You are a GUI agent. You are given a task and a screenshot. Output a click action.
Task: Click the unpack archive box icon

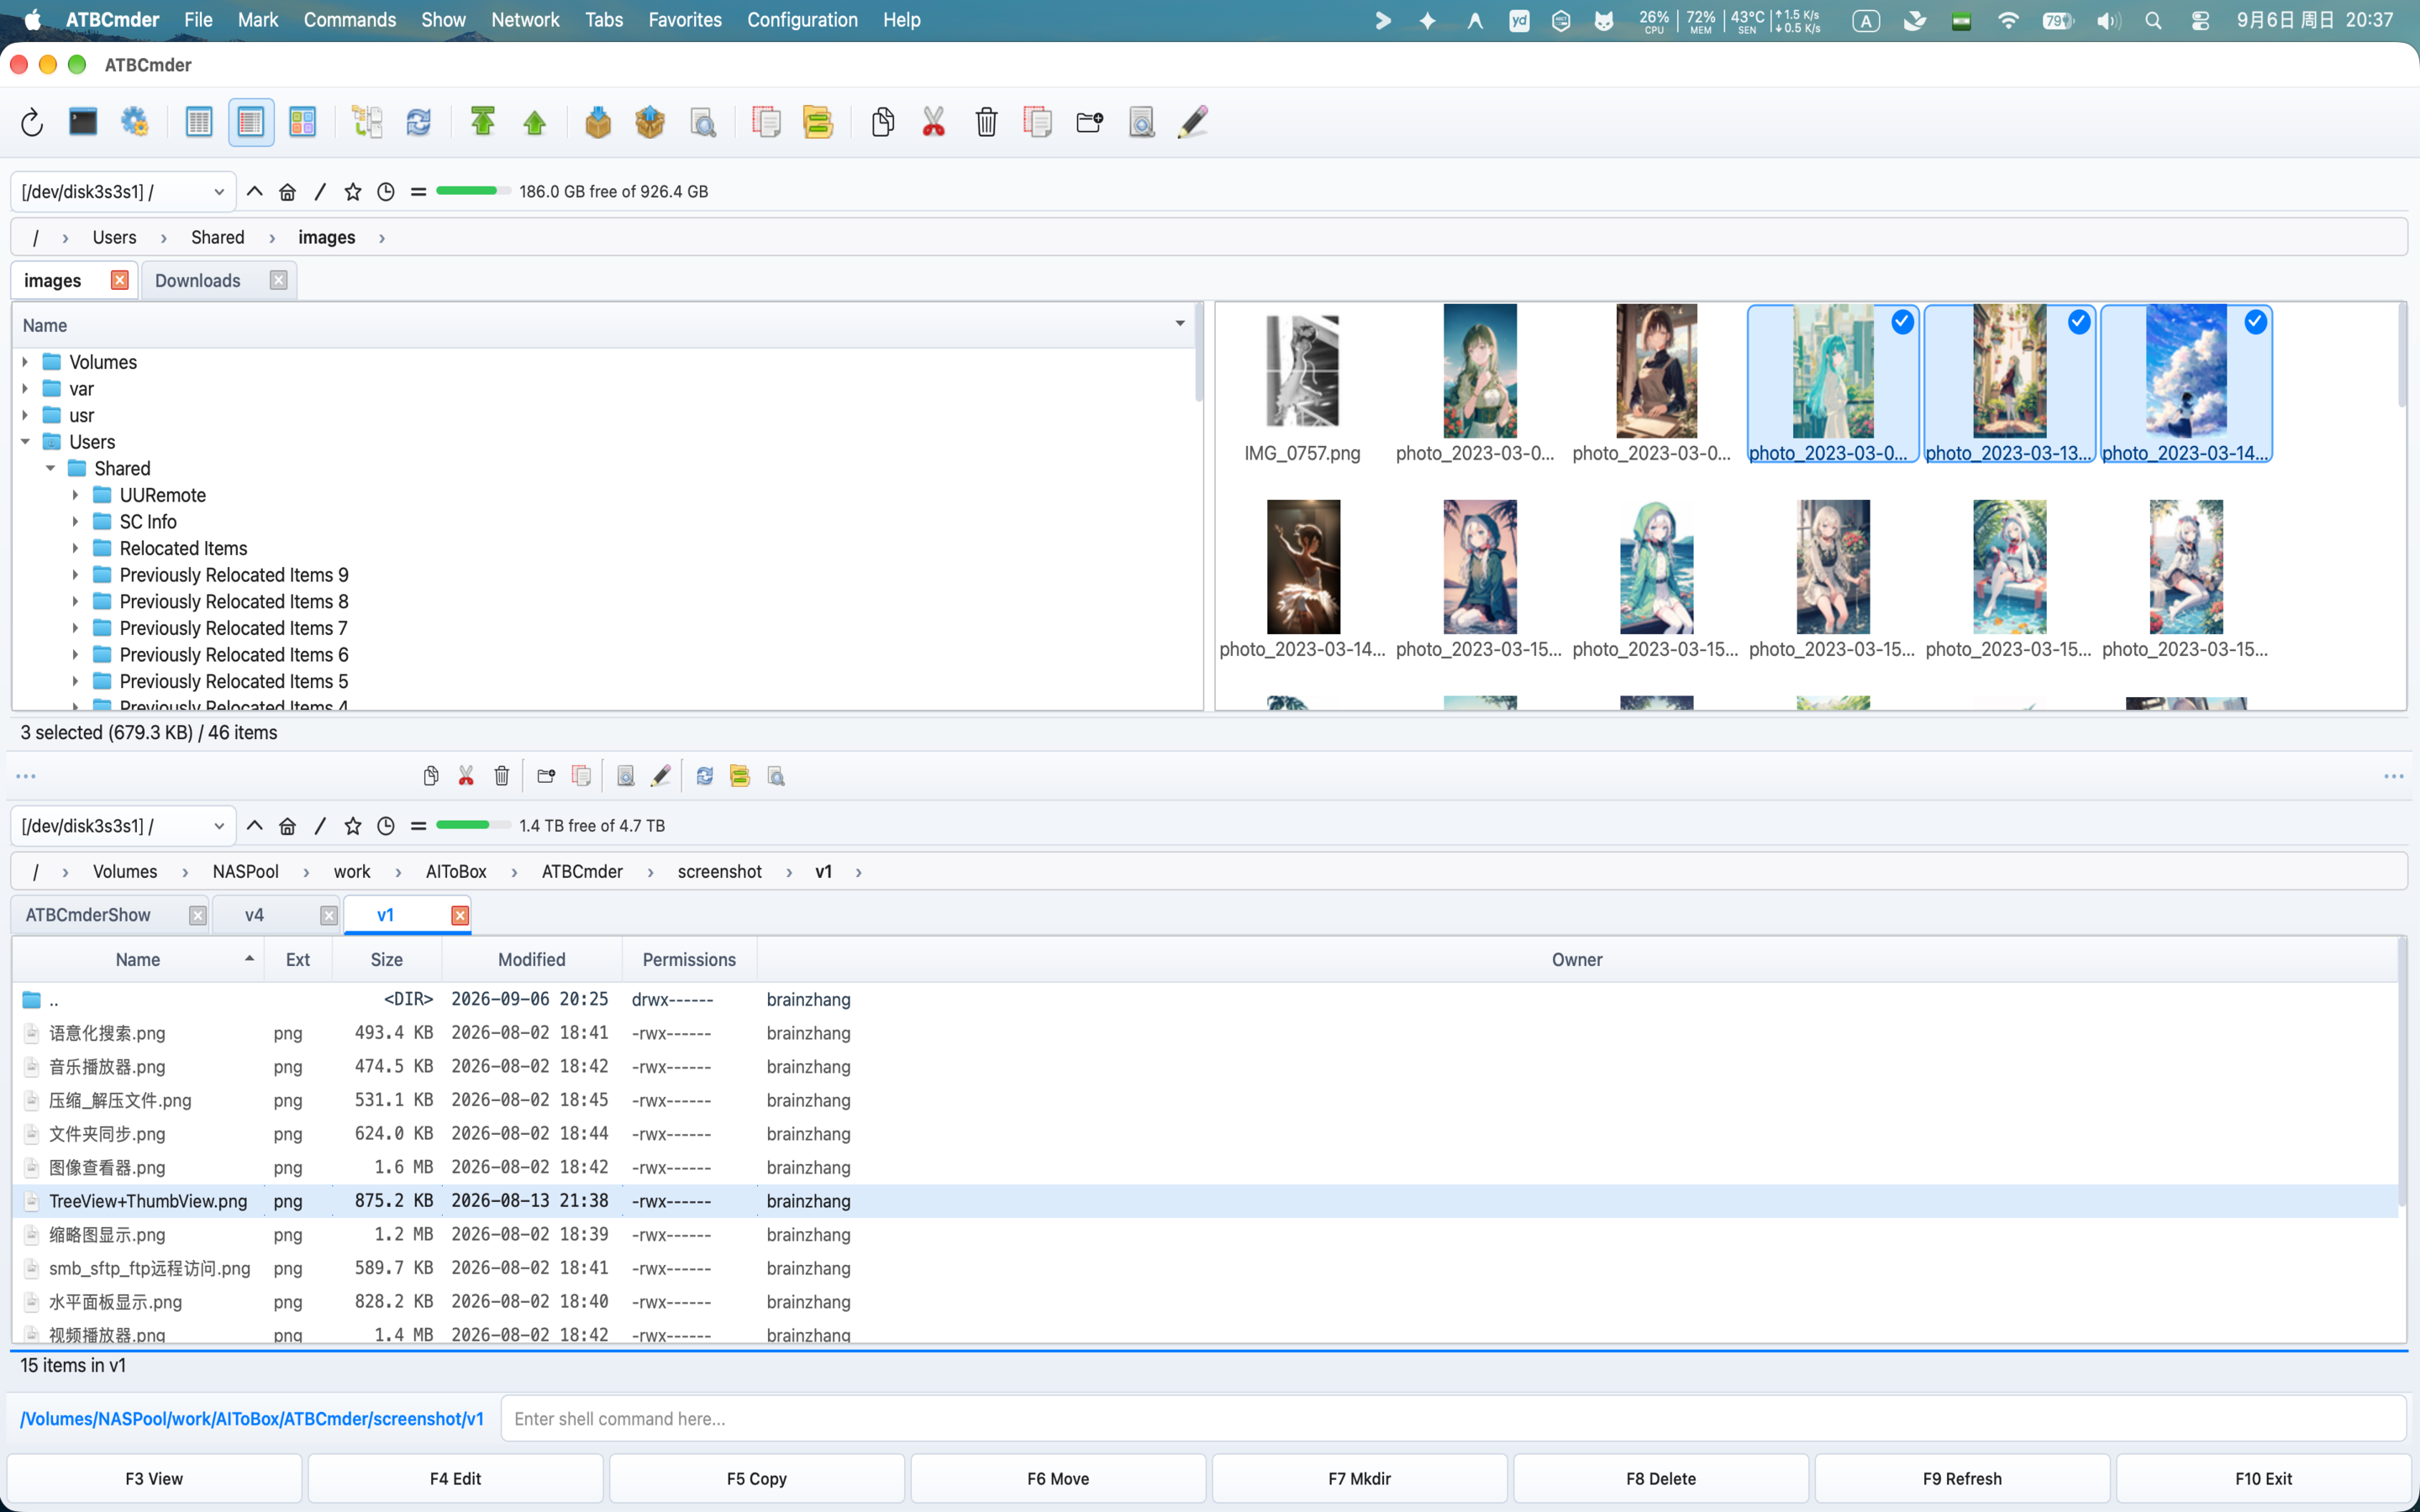(650, 122)
